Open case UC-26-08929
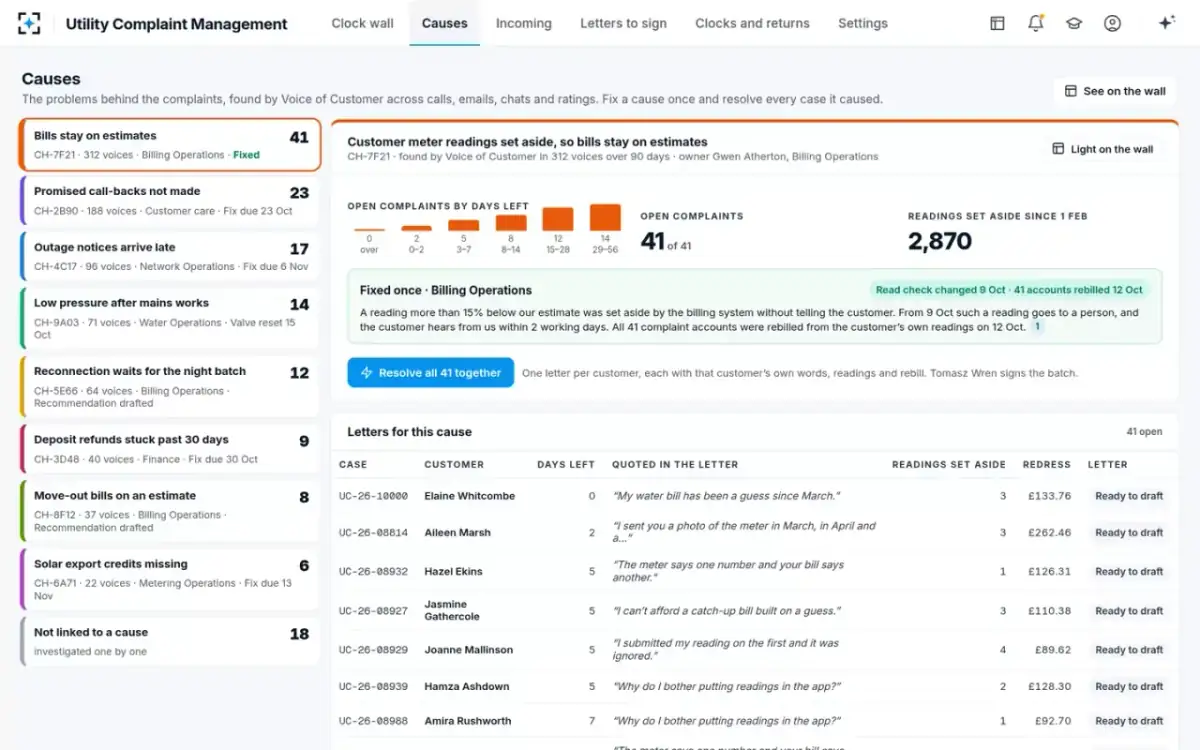 tap(373, 650)
